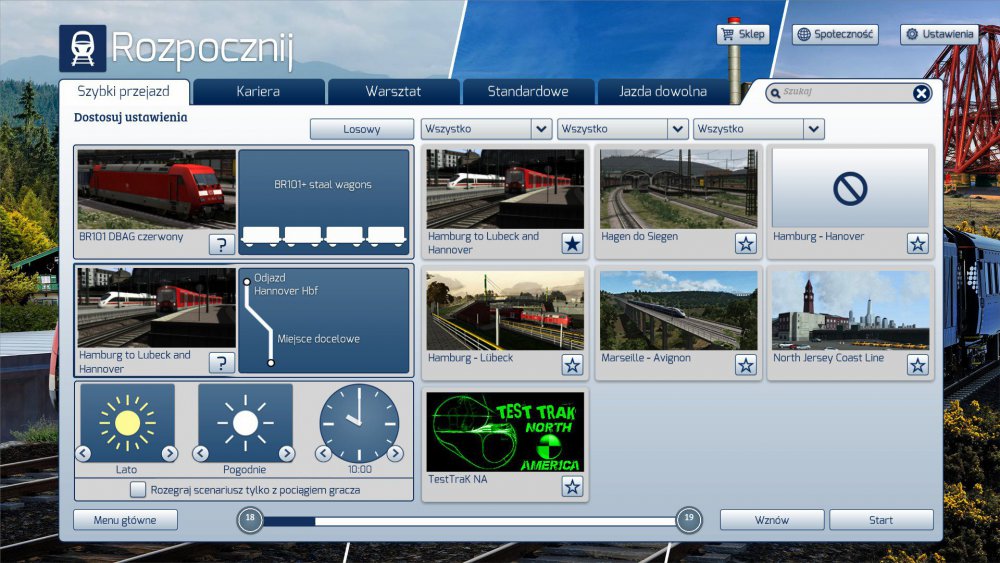Expand the first Wszystko filter dropdown

[541, 129]
